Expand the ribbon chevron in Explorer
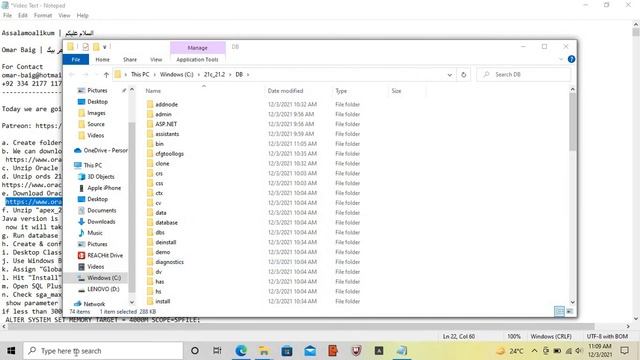 tap(561, 60)
